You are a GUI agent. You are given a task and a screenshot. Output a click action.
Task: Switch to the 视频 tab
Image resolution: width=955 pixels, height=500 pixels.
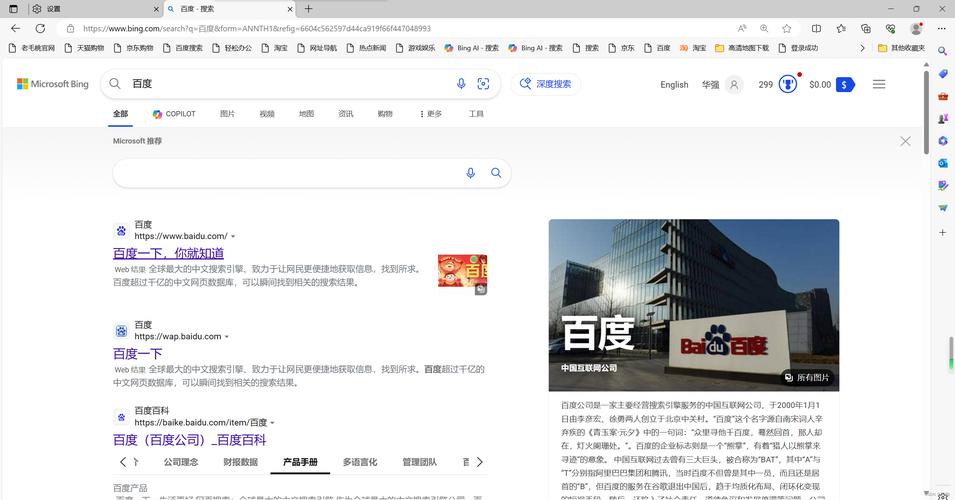click(x=267, y=114)
